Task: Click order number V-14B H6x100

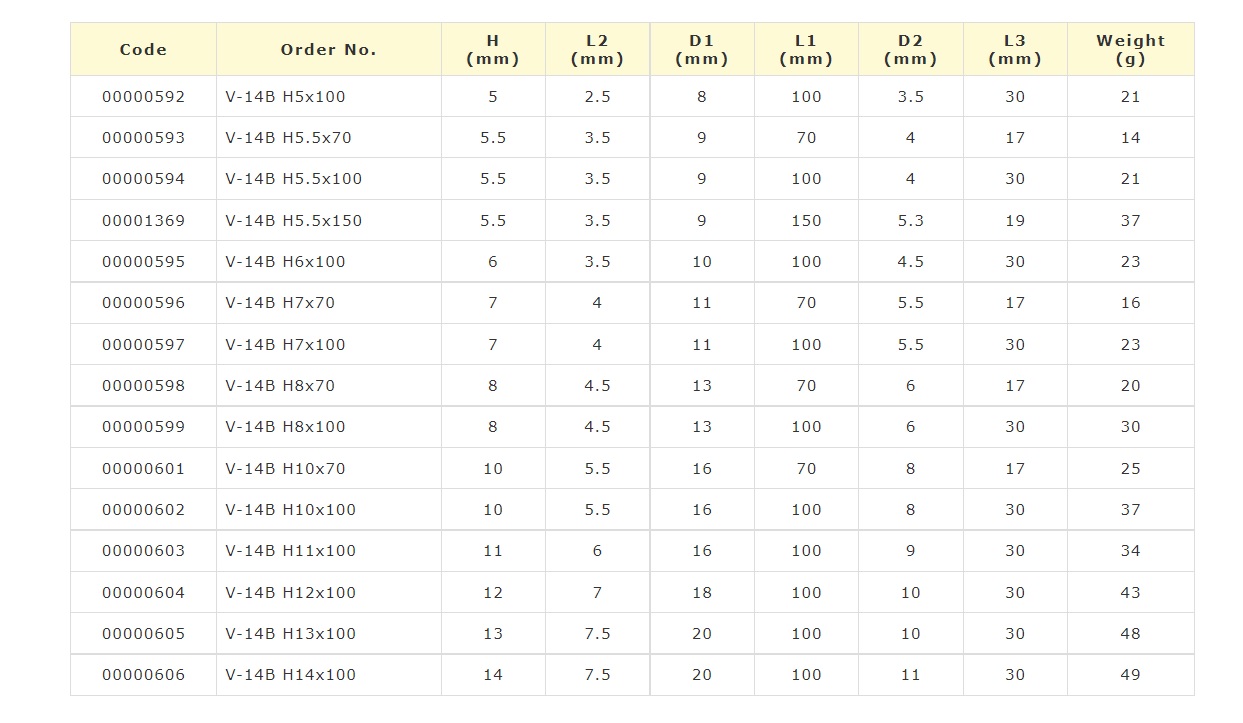Action: tap(285, 262)
